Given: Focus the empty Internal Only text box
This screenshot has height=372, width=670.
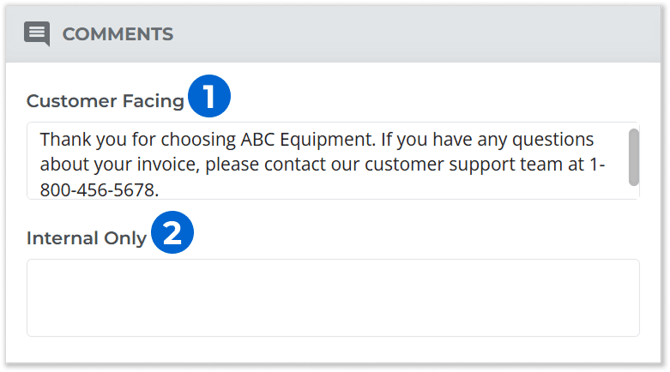Looking at the screenshot, I should click(x=333, y=298).
